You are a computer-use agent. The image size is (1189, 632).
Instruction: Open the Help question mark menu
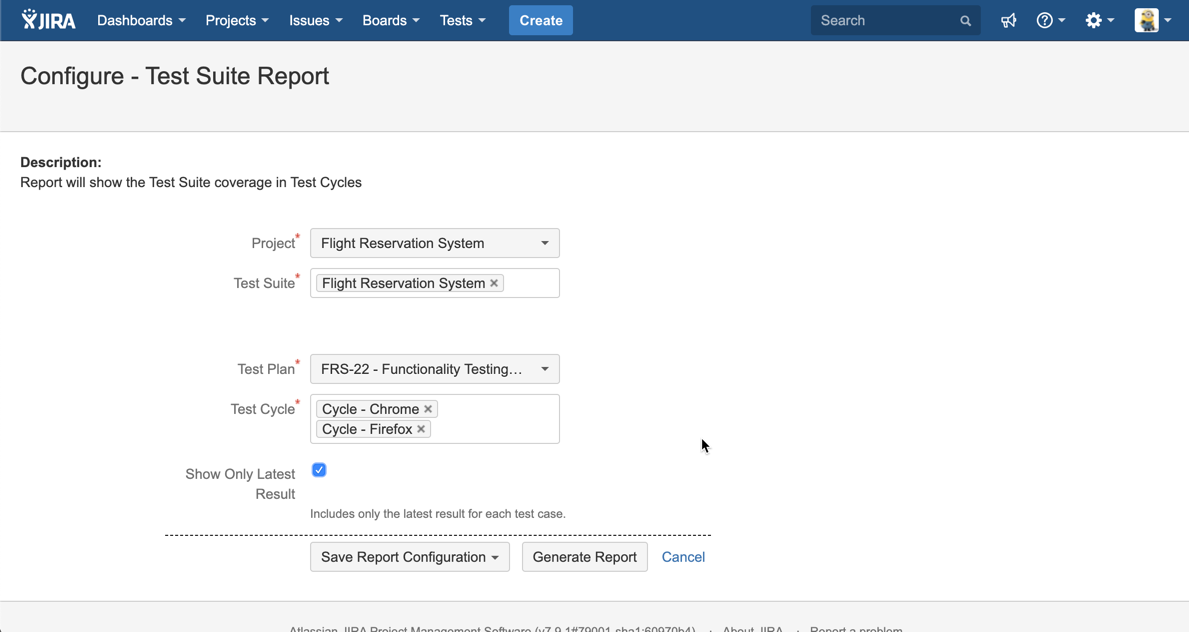(x=1050, y=20)
